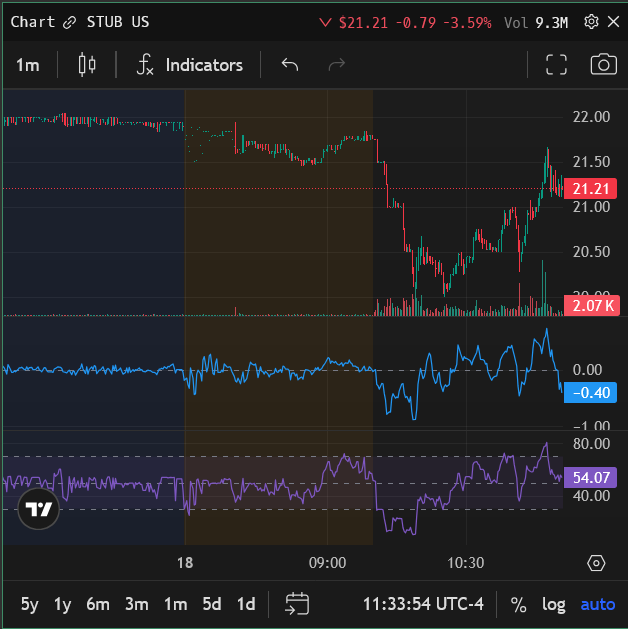628x629 pixels.
Task: Click the 2.07 K volume label
Action: pos(592,306)
